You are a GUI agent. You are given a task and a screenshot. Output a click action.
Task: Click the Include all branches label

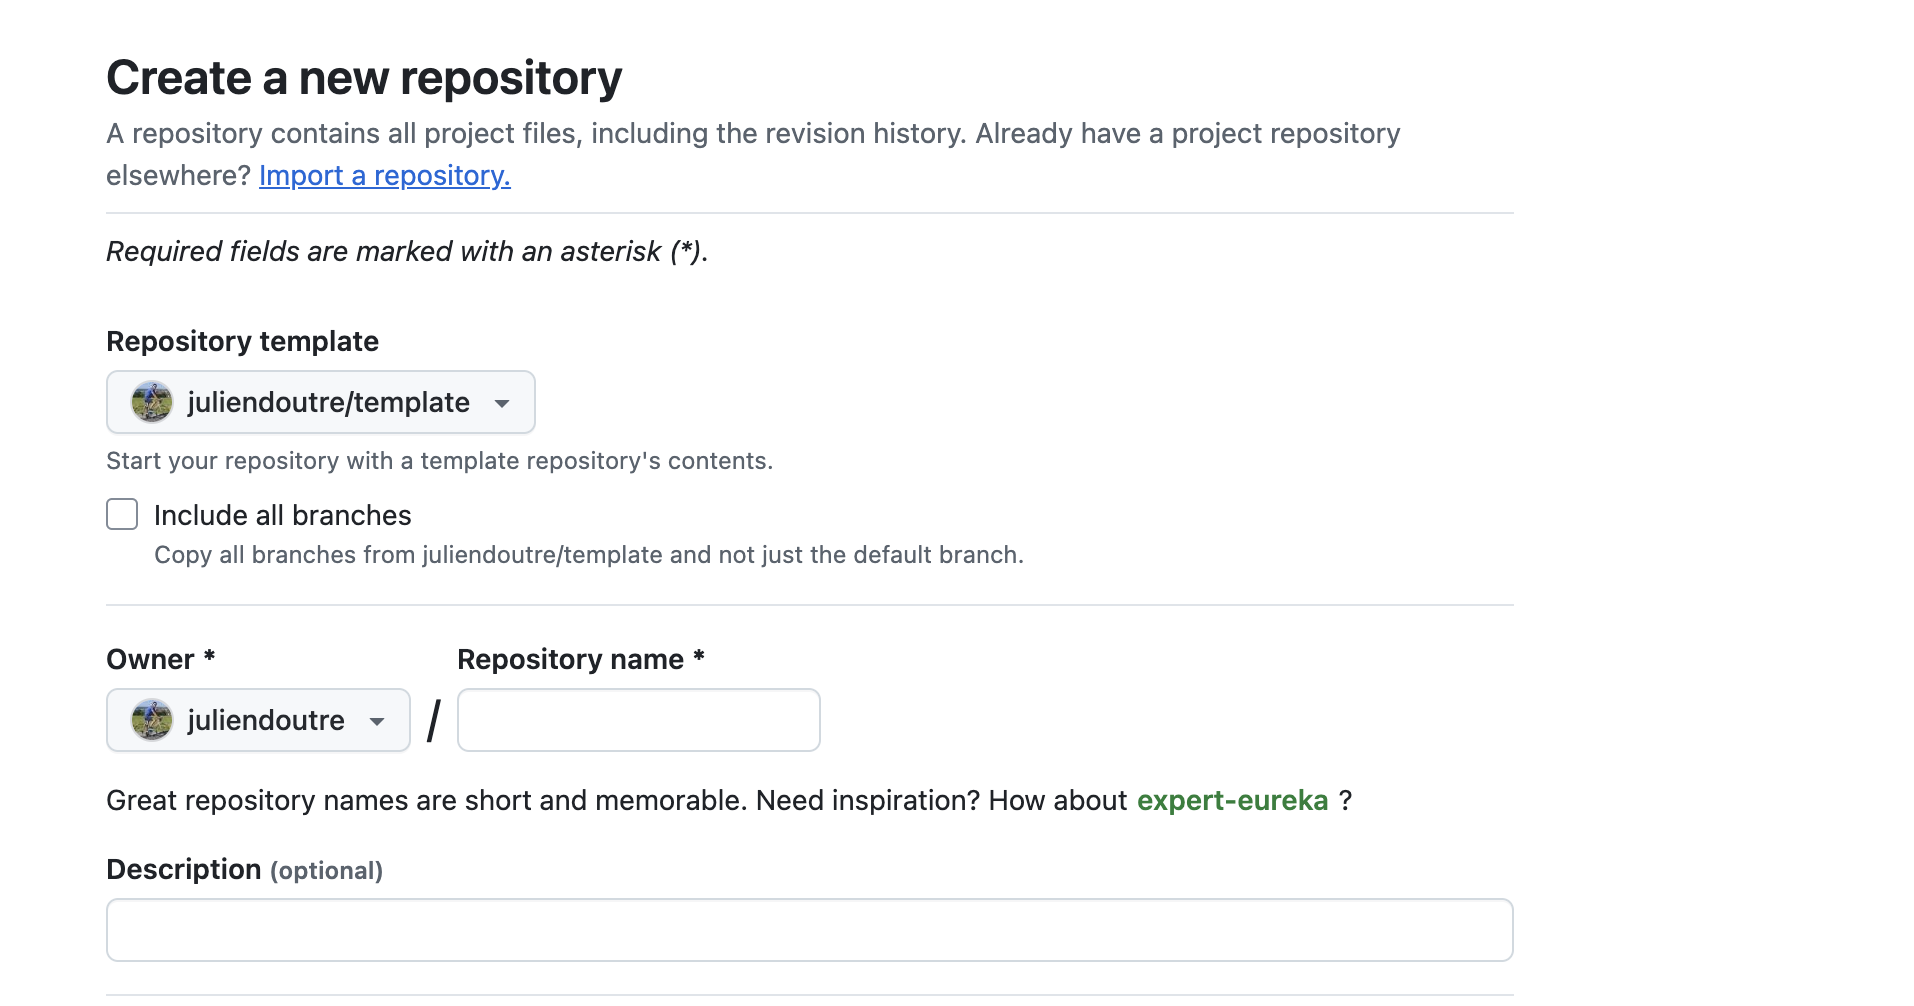(x=283, y=515)
